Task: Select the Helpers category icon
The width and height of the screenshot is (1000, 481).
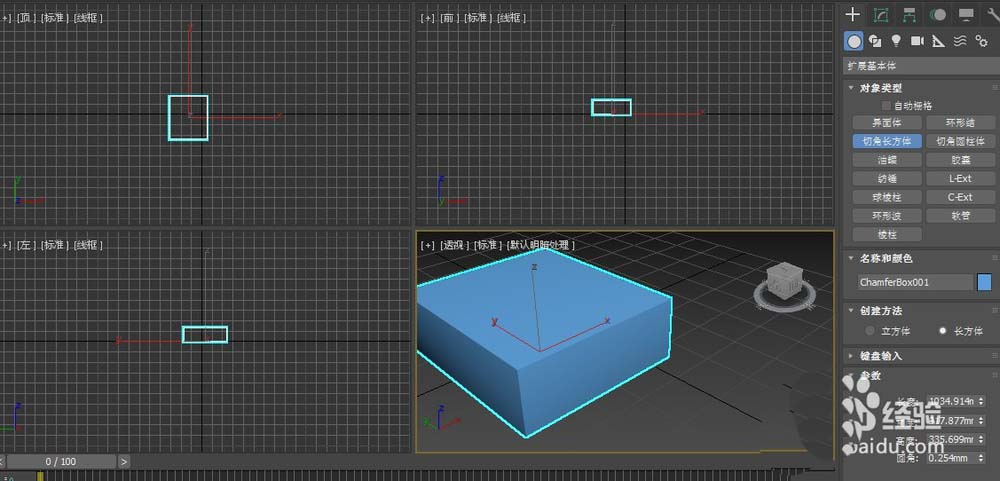Action: click(x=938, y=41)
